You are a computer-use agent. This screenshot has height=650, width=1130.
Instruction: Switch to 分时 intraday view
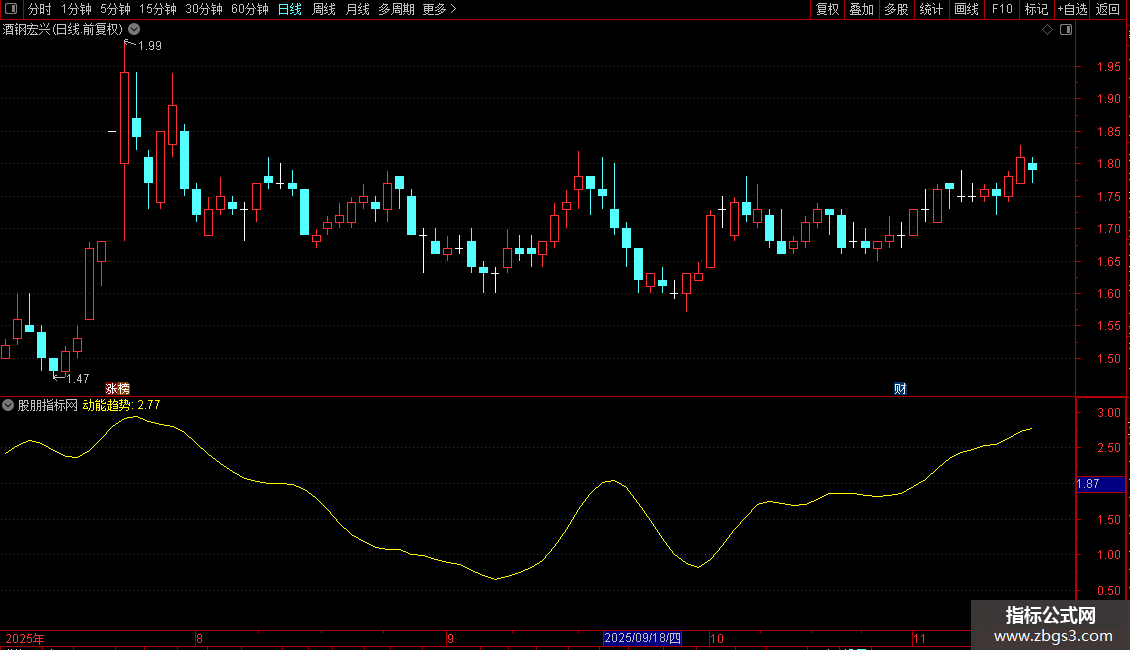point(40,9)
